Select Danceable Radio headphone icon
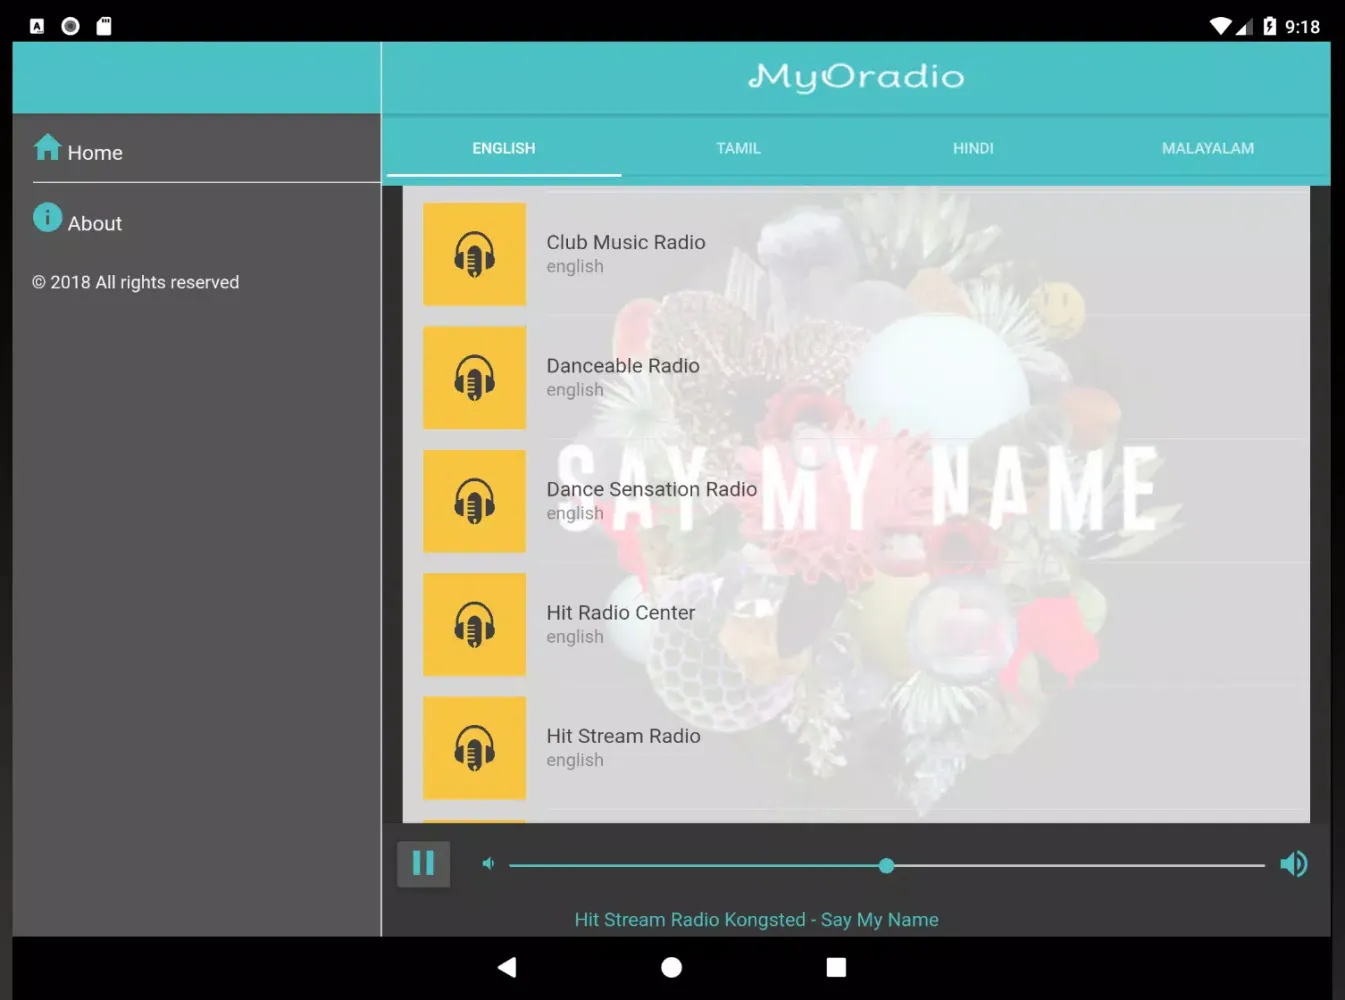This screenshot has width=1345, height=1000. (474, 378)
